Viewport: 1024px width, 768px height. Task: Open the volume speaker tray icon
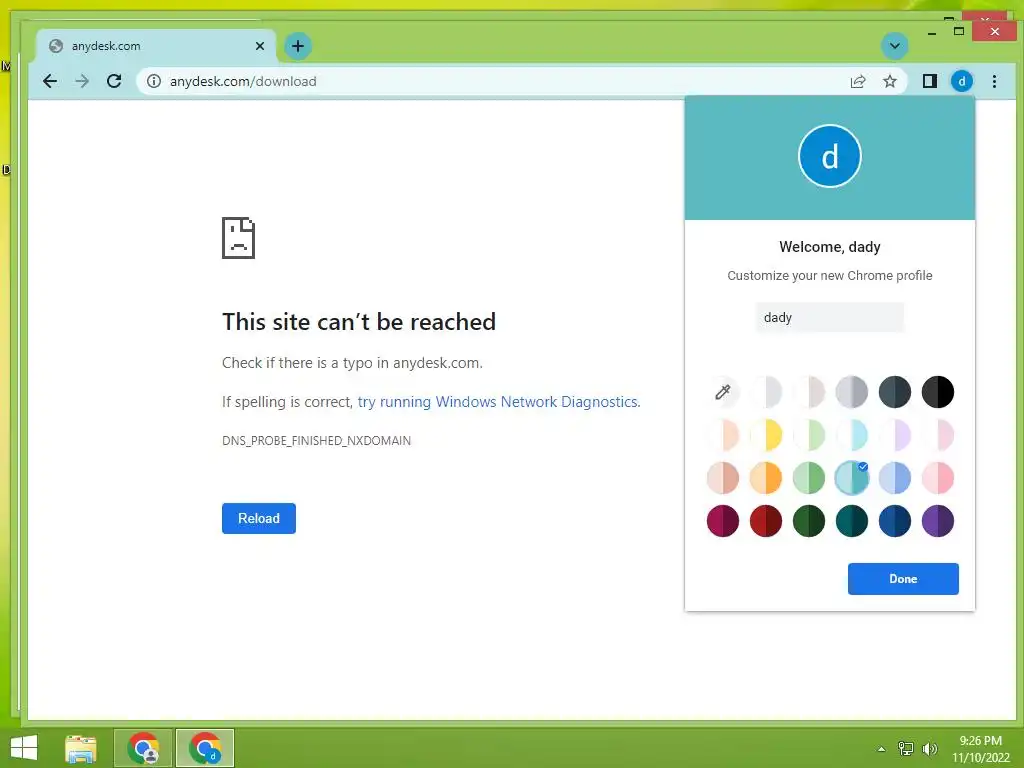click(929, 749)
